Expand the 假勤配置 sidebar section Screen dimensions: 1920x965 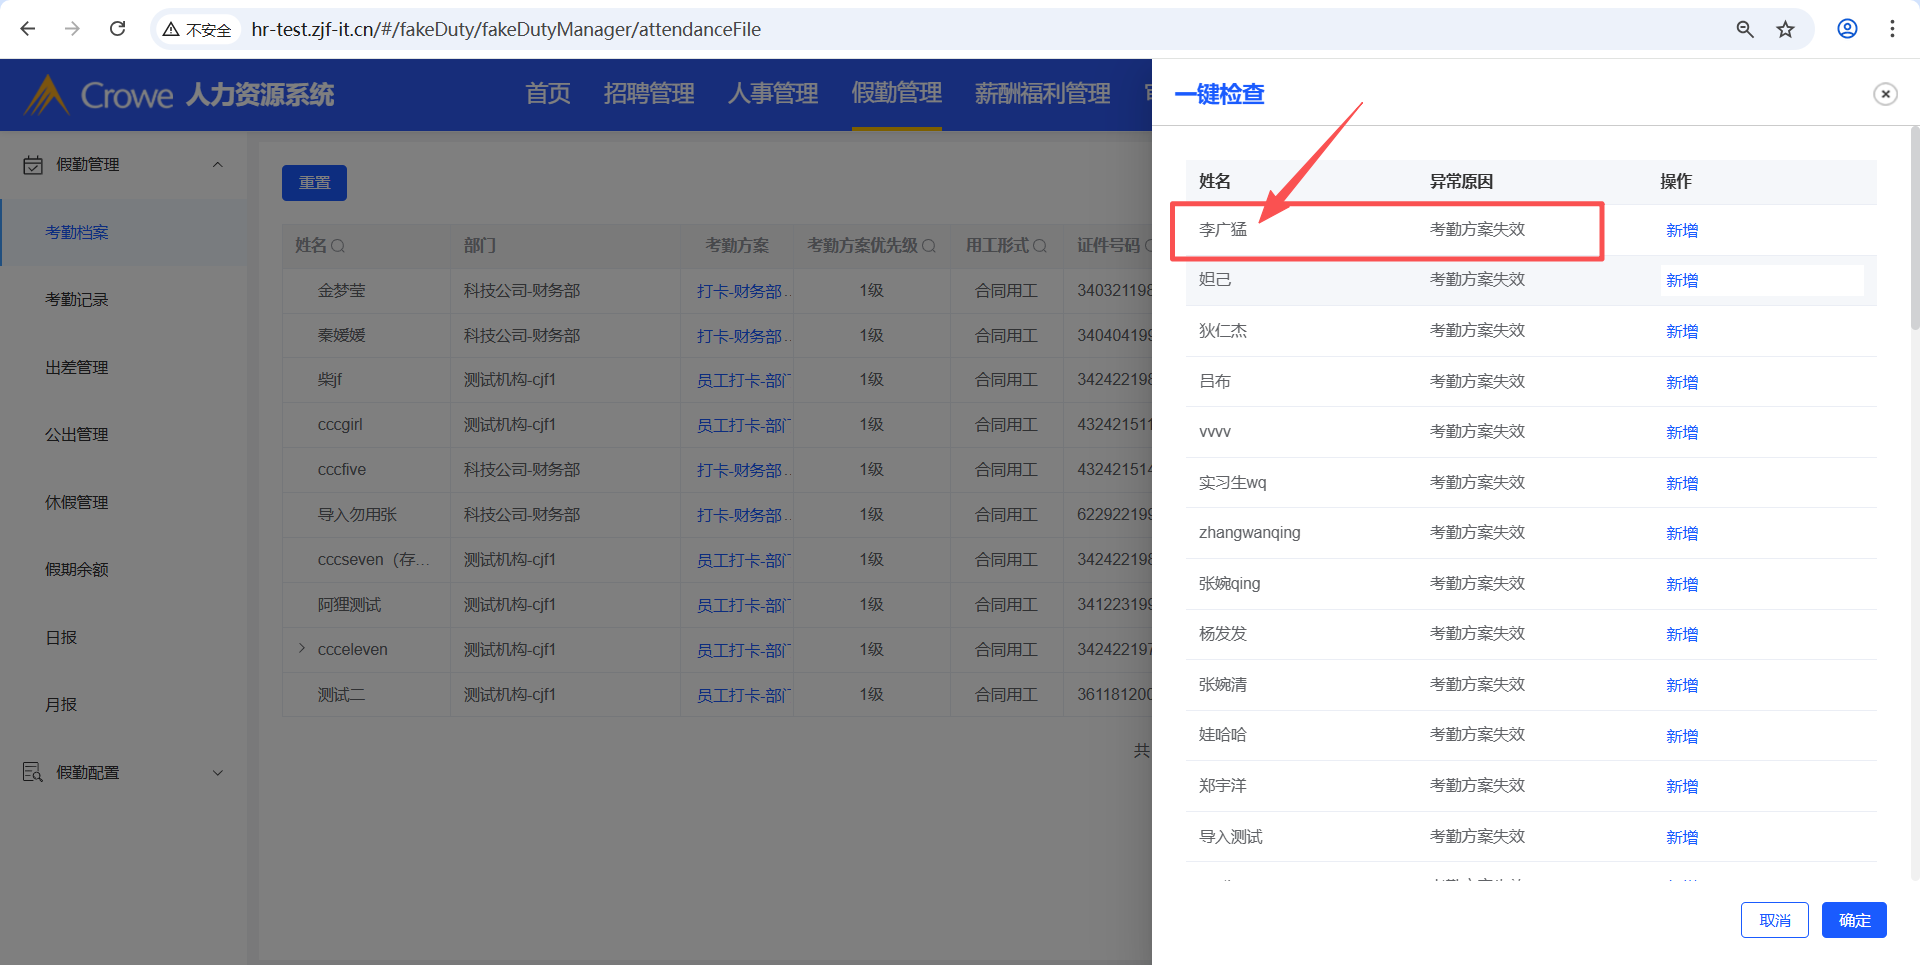(x=217, y=773)
